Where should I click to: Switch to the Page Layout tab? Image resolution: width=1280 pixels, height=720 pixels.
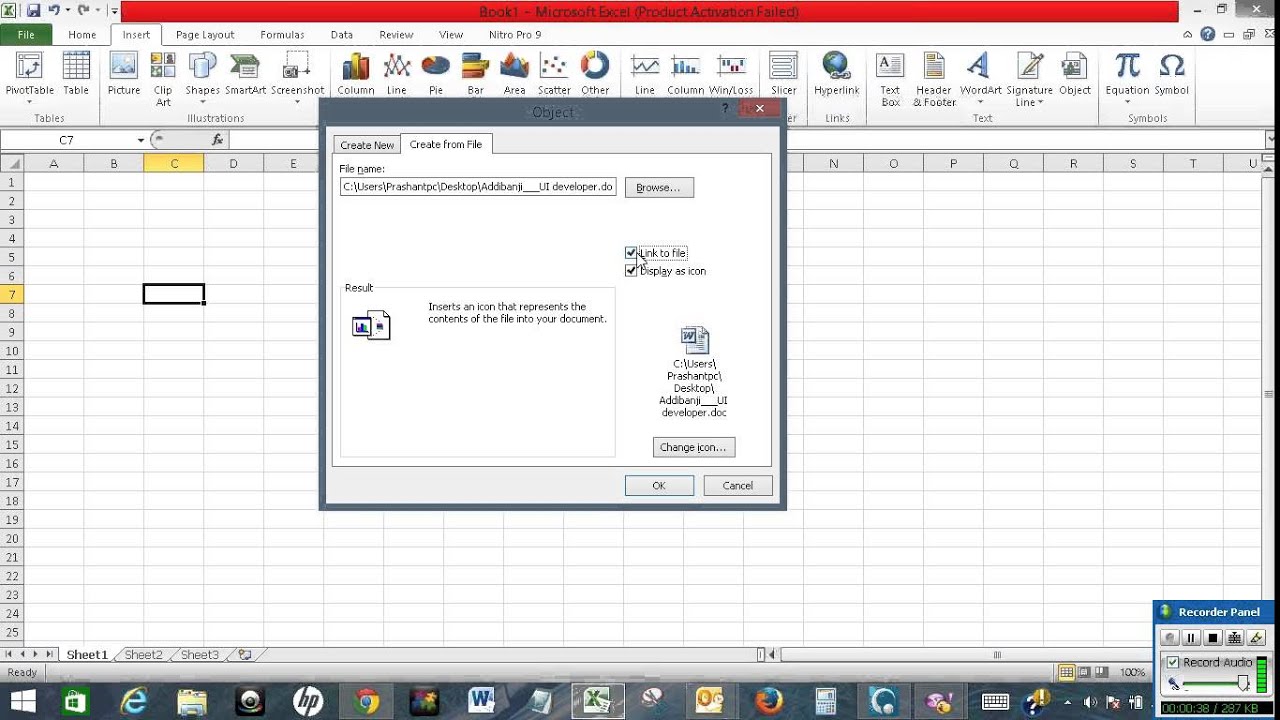click(x=205, y=34)
